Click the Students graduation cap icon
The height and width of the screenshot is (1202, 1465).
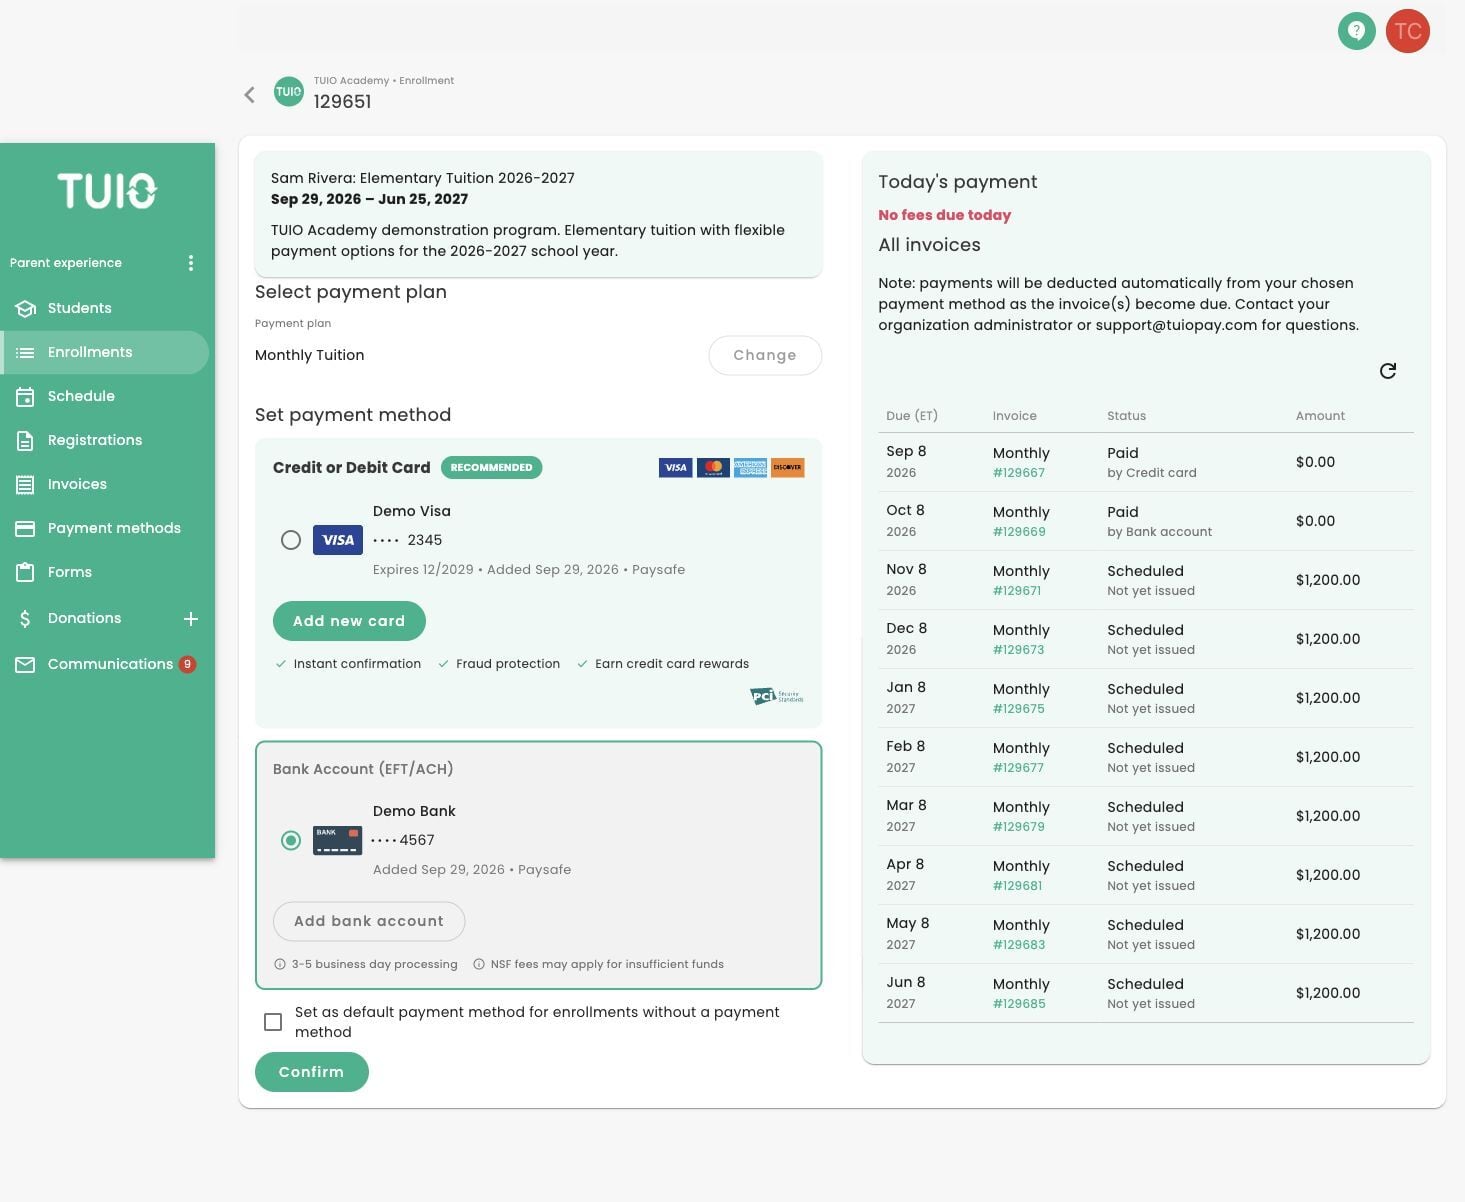click(25, 309)
